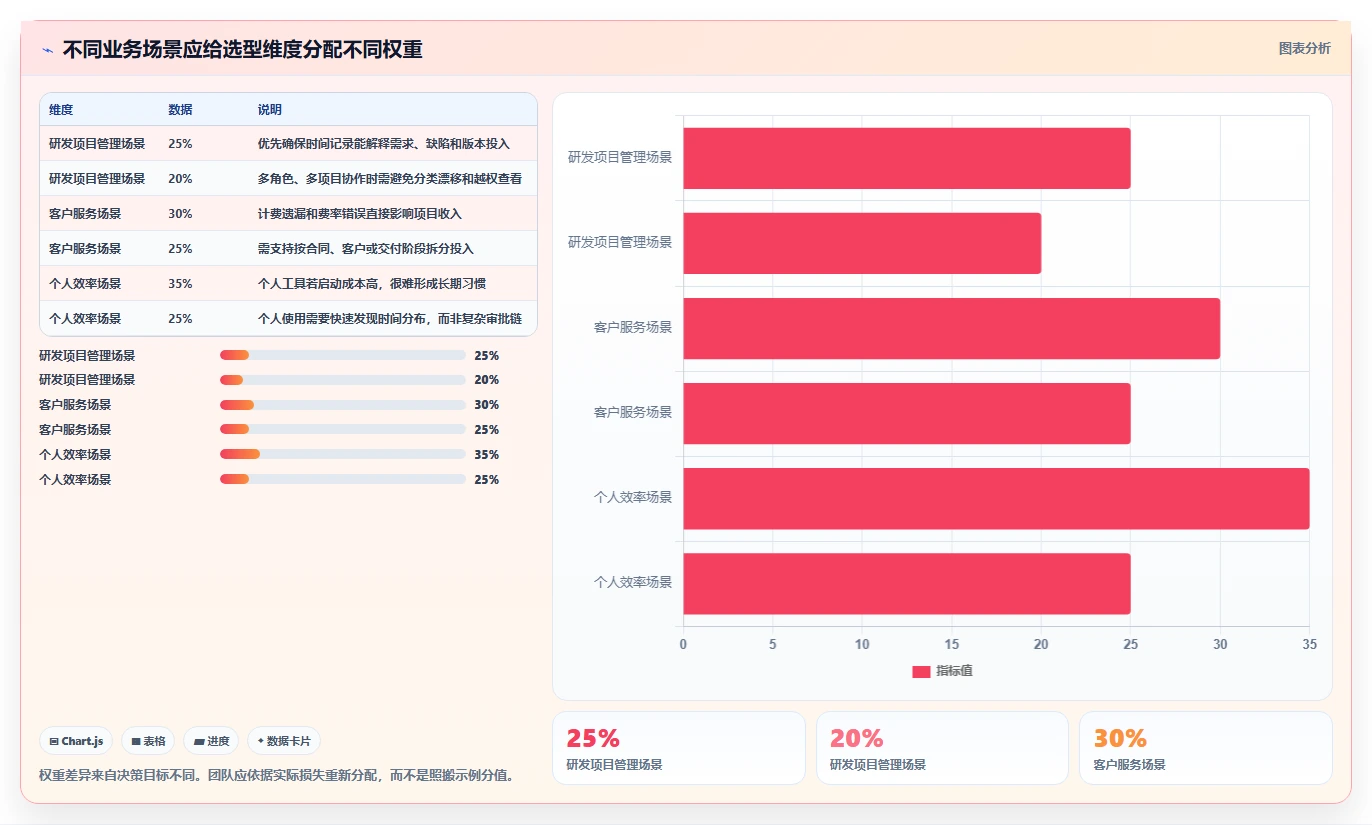Open the 30% 客户服务场景 data card
The image size is (1372, 825).
pos(1206,748)
